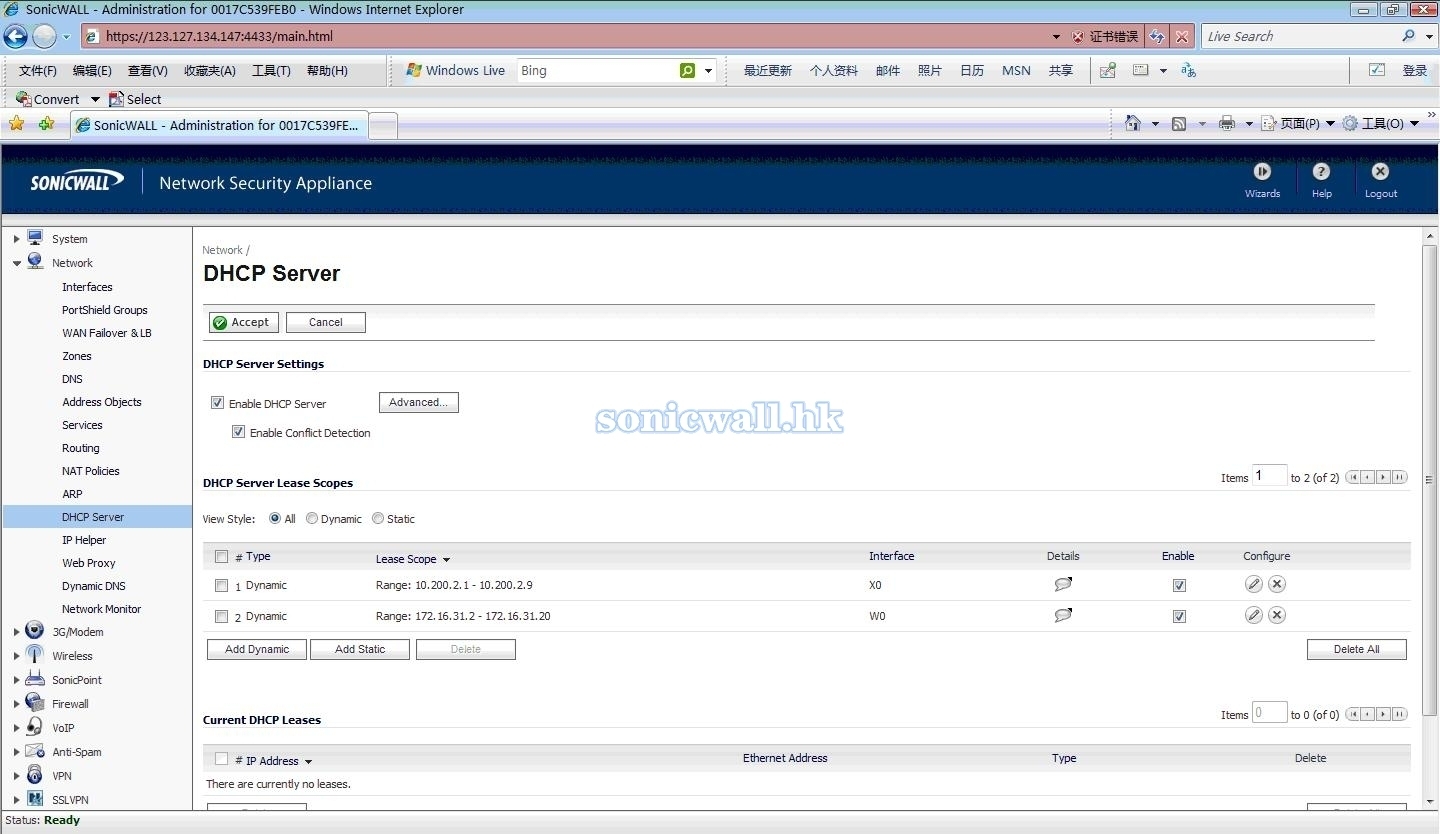
Task: Edit the 172.16.31.2 lease scope pencil icon
Action: (x=1253, y=616)
